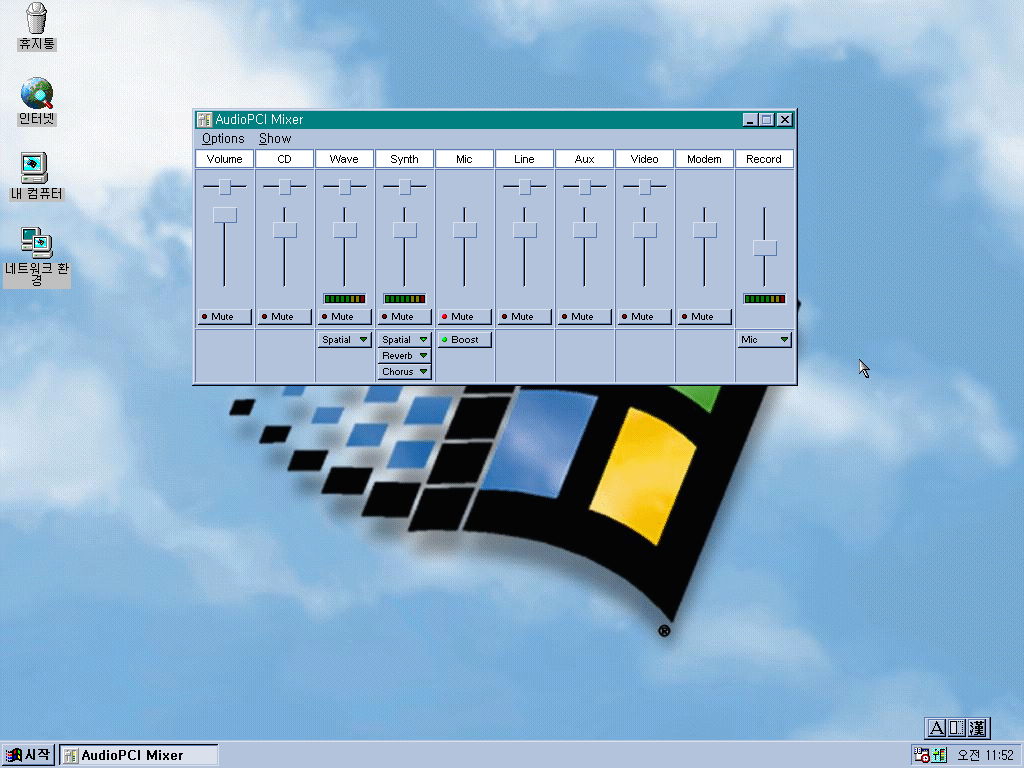Mute the Volume channel

click(x=225, y=317)
